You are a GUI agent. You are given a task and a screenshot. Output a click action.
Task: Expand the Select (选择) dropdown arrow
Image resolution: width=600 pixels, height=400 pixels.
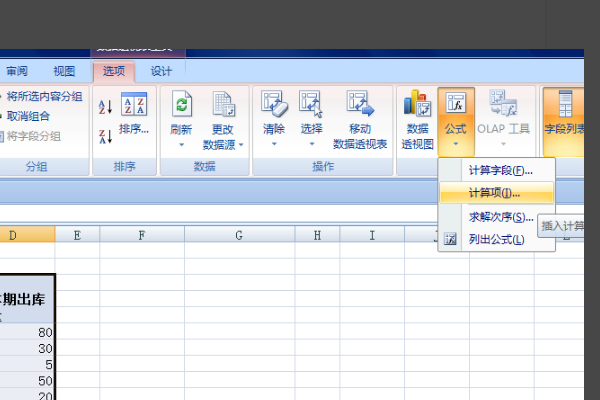(312, 144)
